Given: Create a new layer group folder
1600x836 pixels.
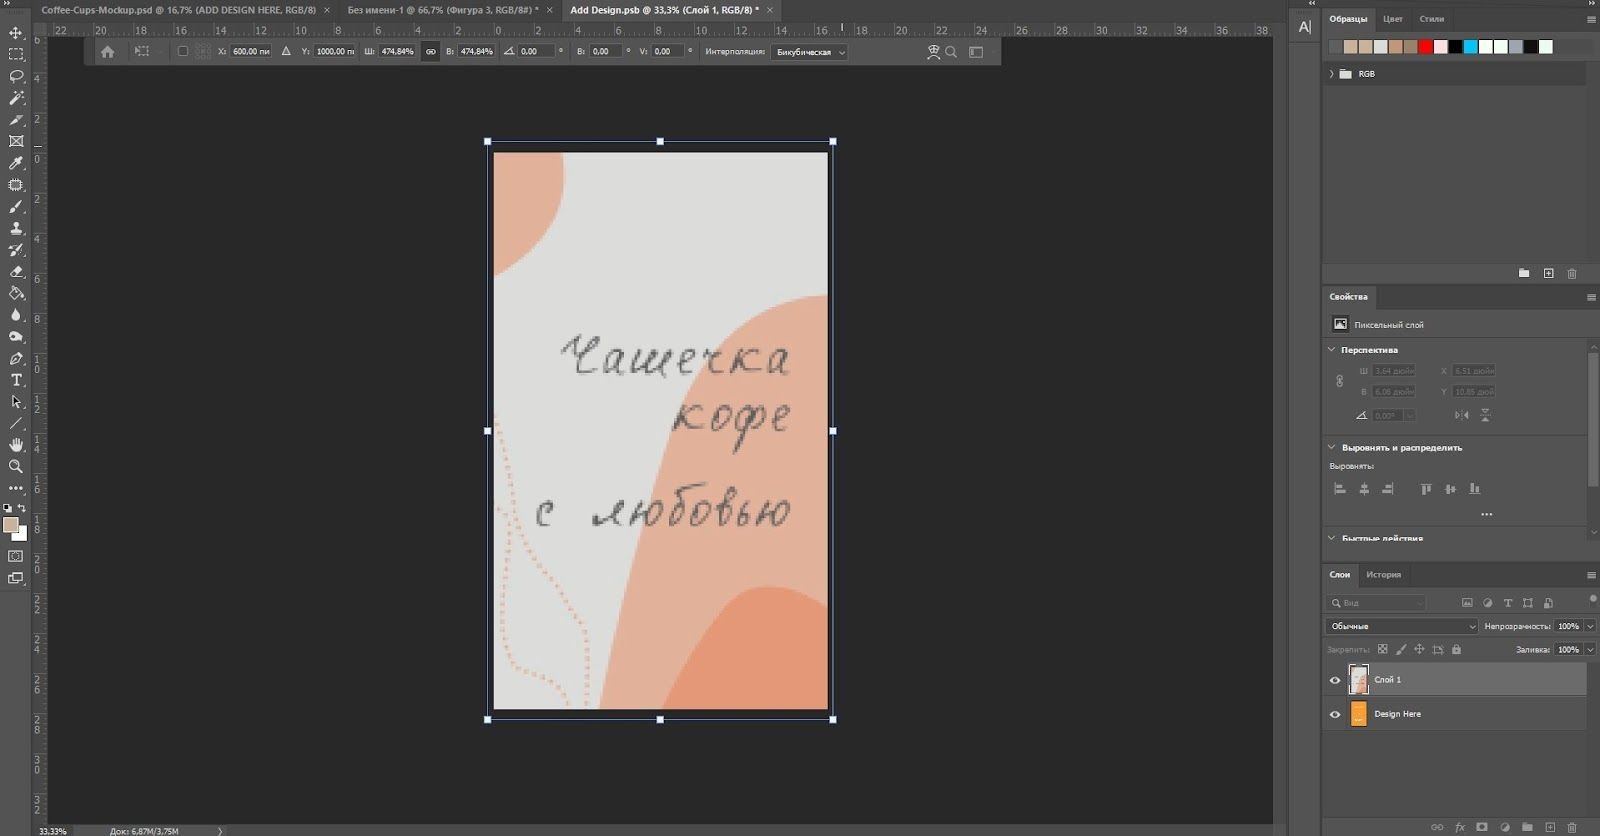Looking at the screenshot, I should point(1527,827).
